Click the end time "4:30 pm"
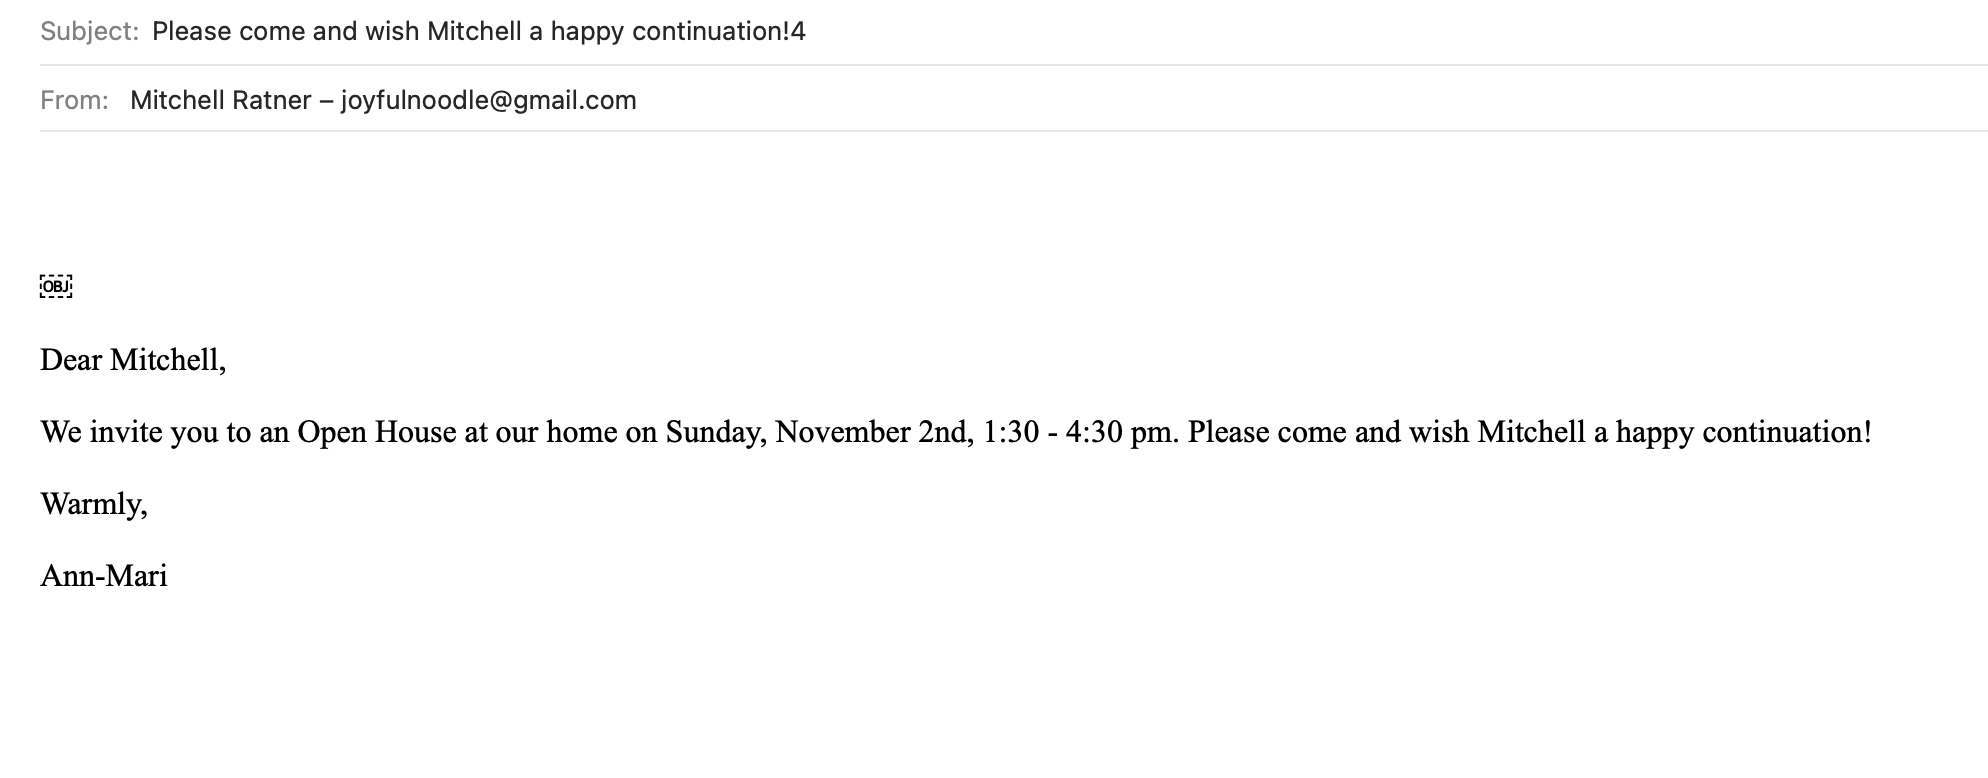Viewport: 1988px width, 778px height. 1119,432
